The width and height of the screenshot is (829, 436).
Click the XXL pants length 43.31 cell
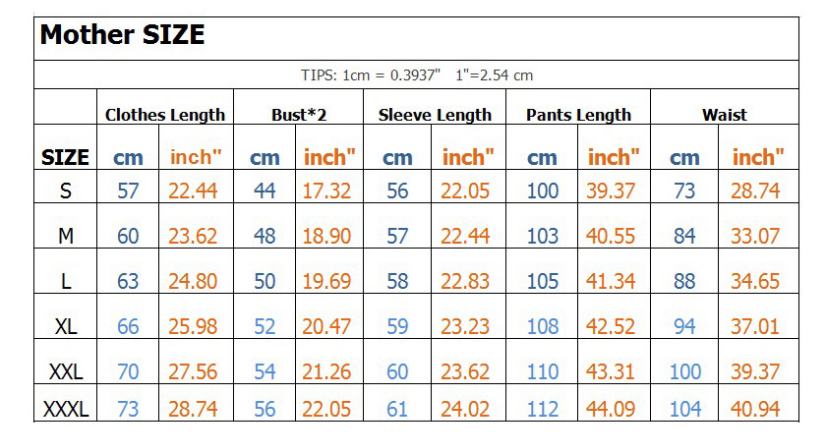tap(611, 372)
